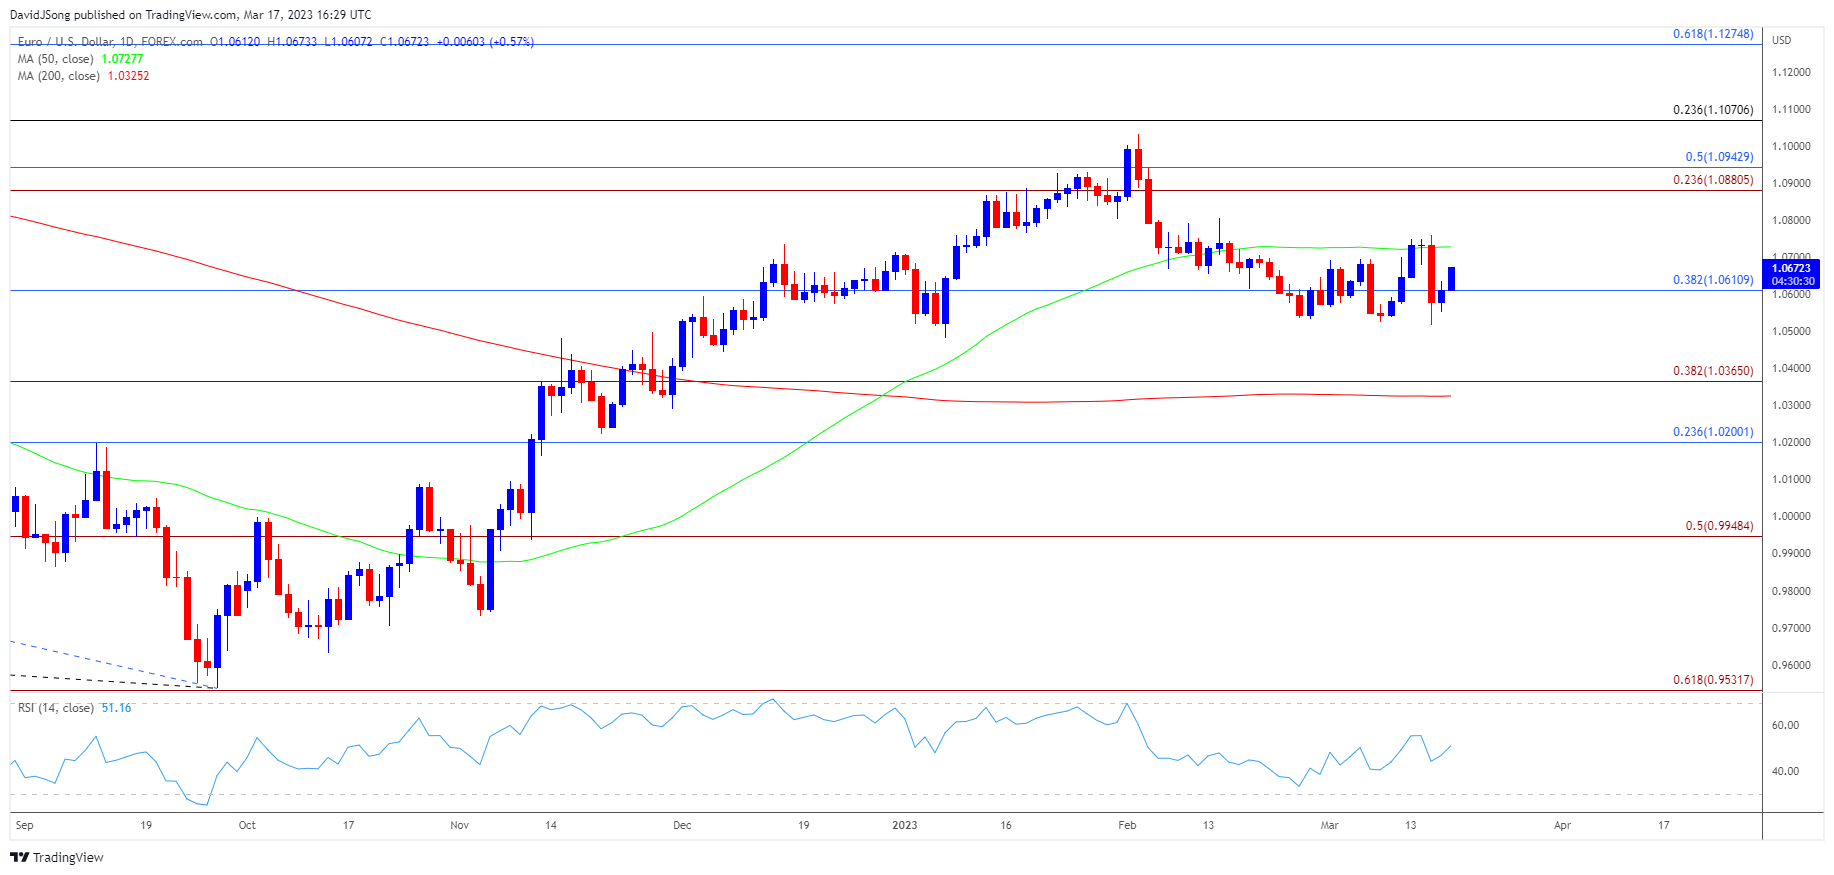The width and height of the screenshot is (1834, 875).
Task: Click the Nov date label on time axis
Action: coord(459,826)
